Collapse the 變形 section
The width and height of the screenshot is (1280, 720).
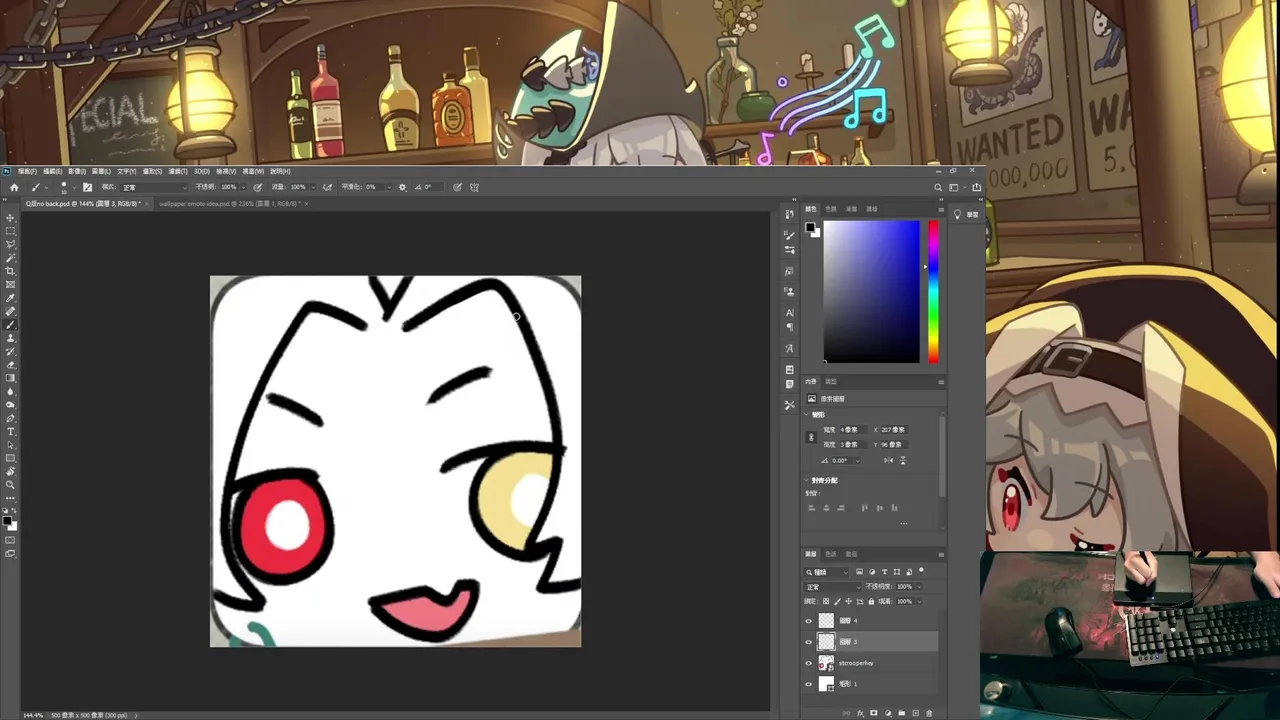[x=806, y=415]
